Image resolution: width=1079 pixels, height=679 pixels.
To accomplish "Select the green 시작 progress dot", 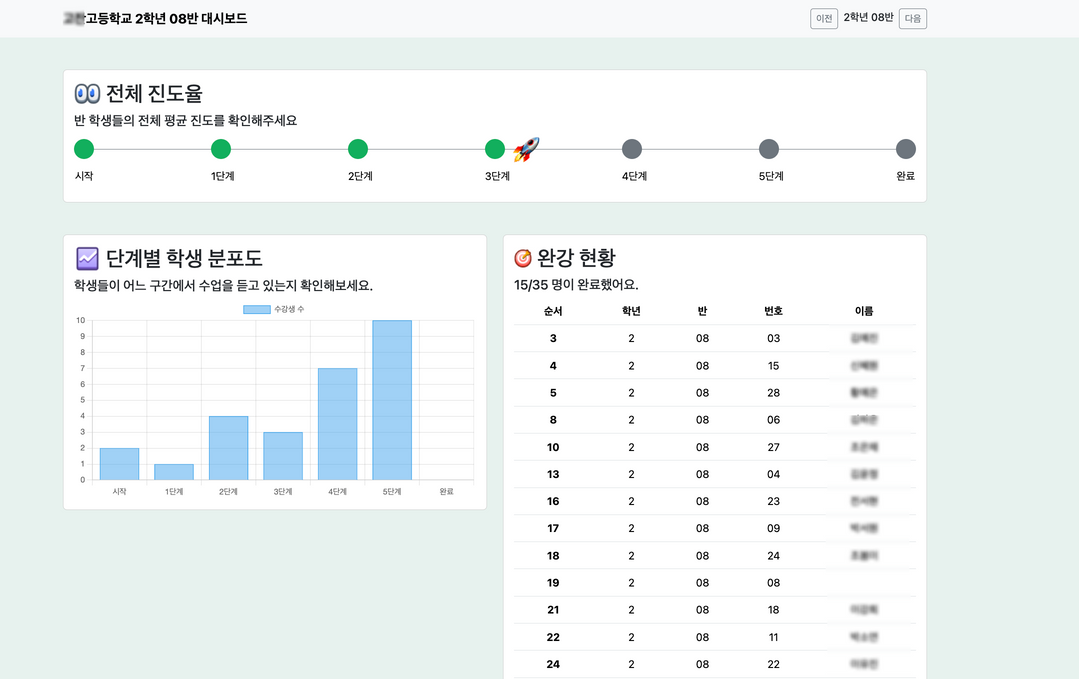I will 84,149.
